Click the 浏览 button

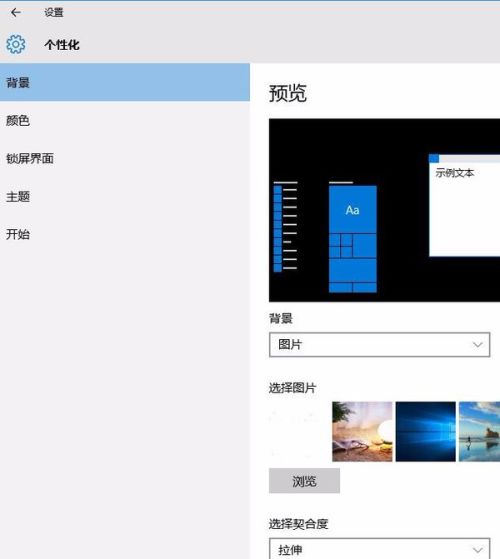pos(304,481)
